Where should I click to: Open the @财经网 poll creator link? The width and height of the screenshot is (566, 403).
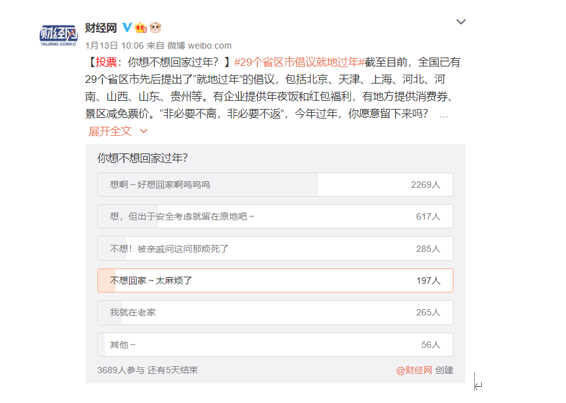tap(414, 370)
